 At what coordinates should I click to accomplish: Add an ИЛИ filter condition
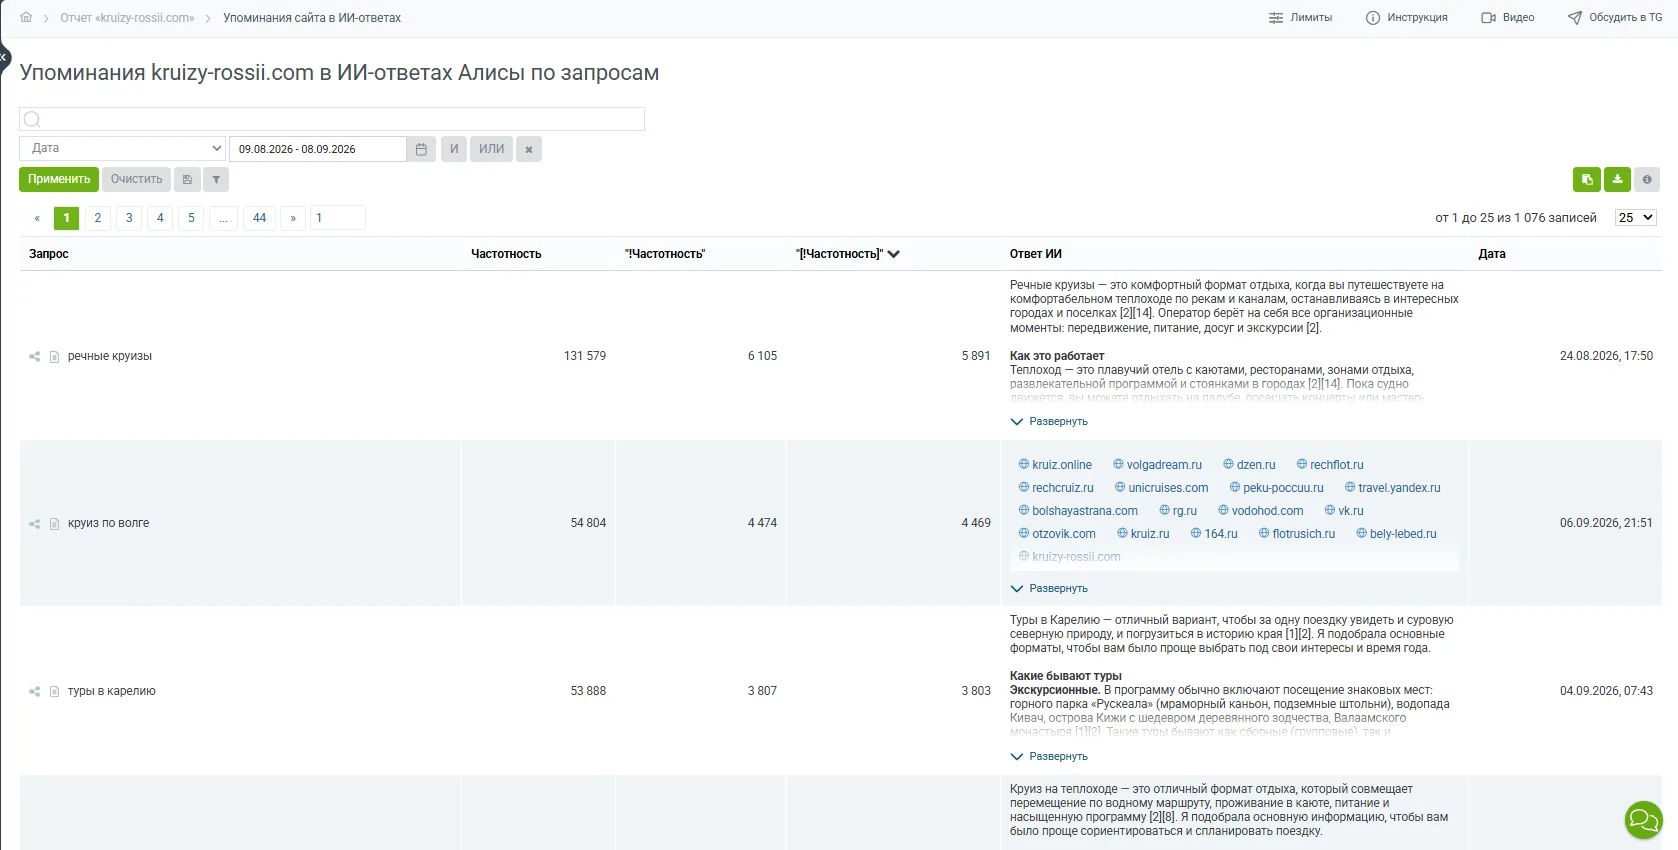click(x=492, y=149)
